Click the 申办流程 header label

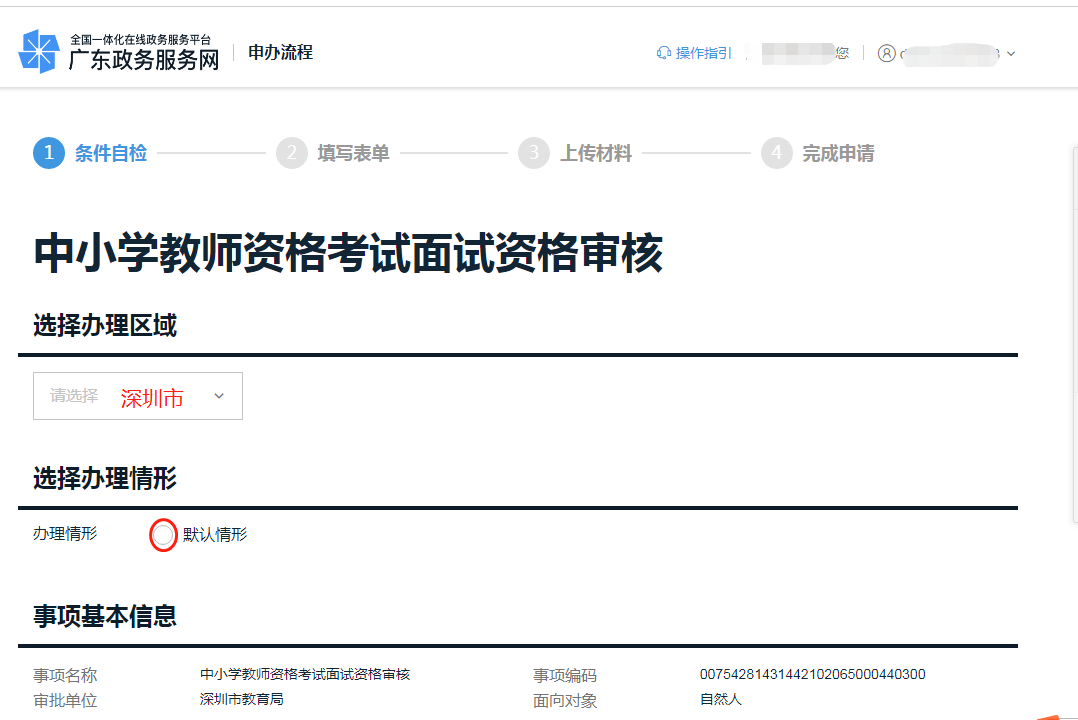280,52
